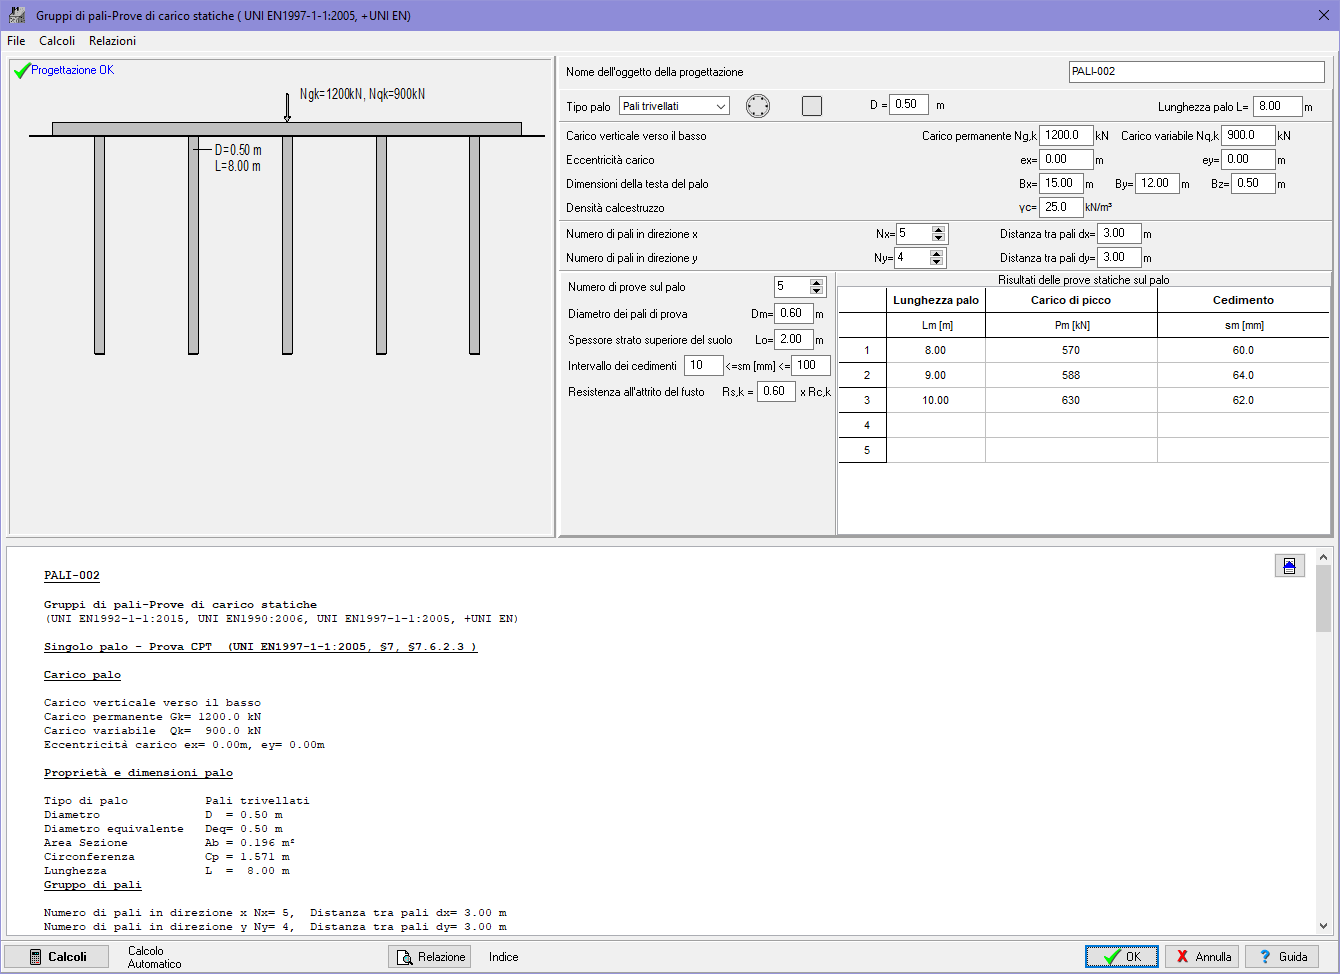Click the application icon in title bar

[x=17, y=16]
